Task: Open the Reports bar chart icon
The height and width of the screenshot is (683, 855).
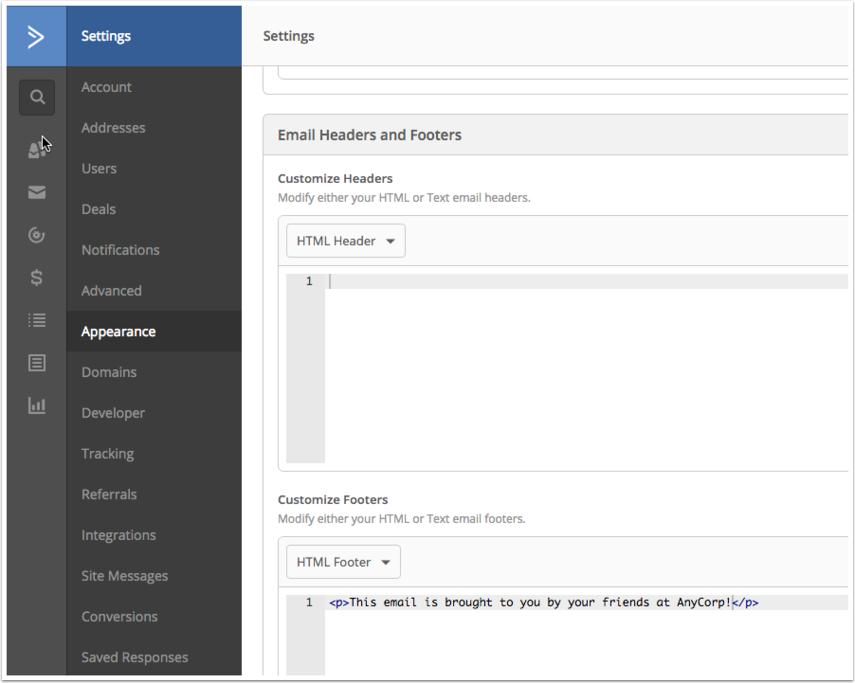Action: click(37, 405)
